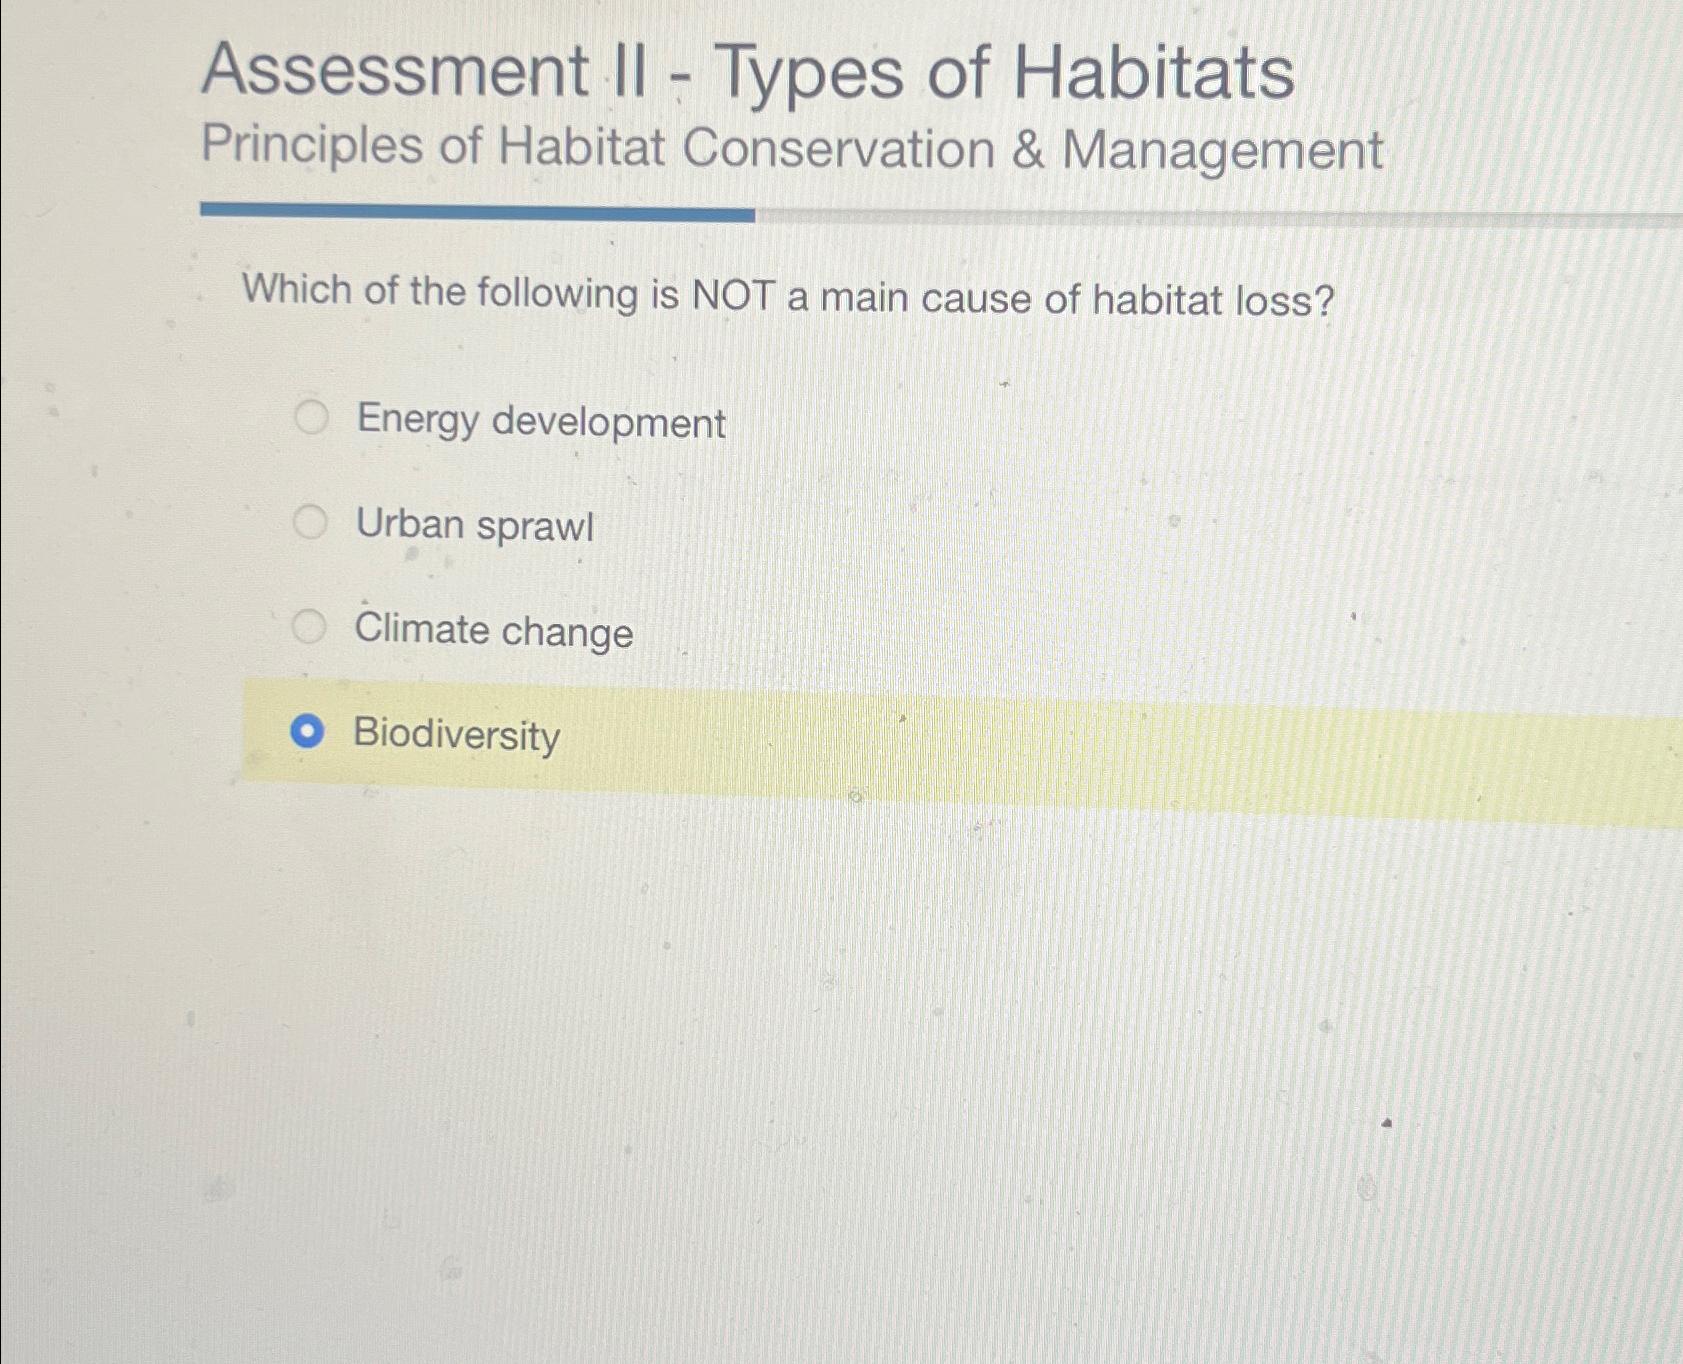Click the empty circle beside Energy development
This screenshot has width=1683, height=1364.
(x=311, y=418)
